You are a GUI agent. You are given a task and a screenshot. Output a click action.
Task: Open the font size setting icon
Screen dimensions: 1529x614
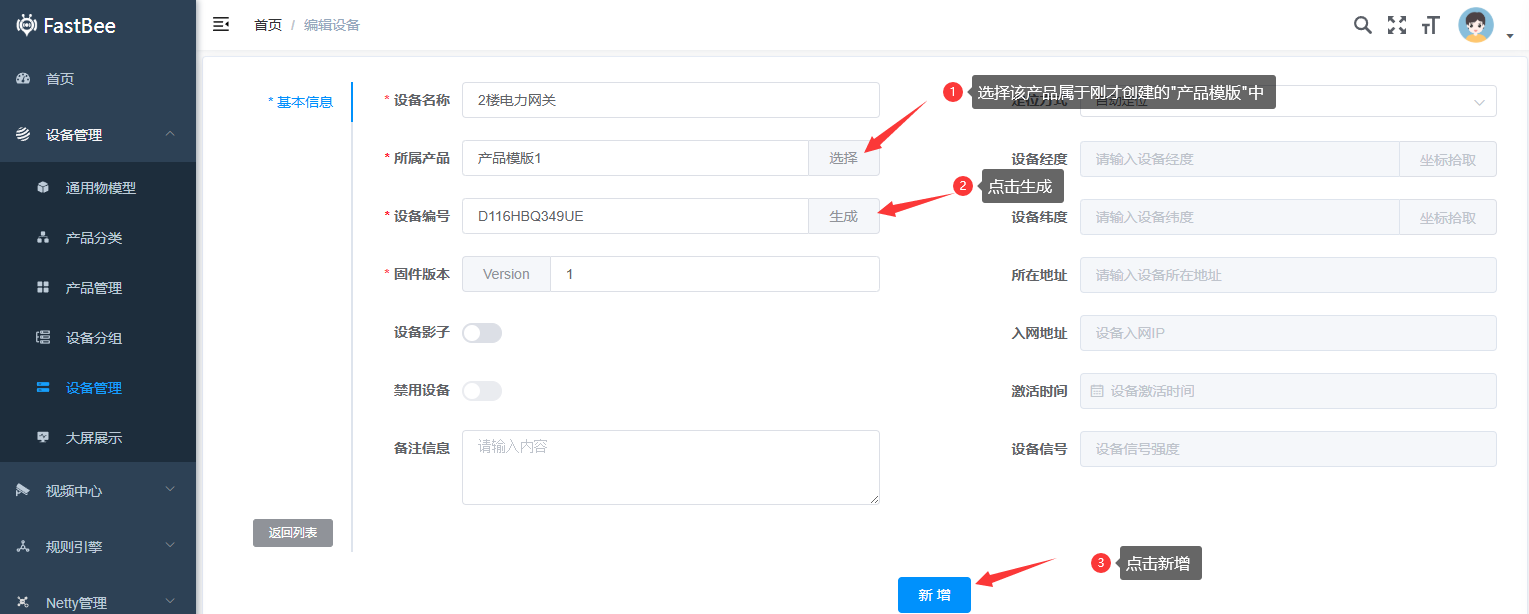pyautogui.click(x=1431, y=25)
